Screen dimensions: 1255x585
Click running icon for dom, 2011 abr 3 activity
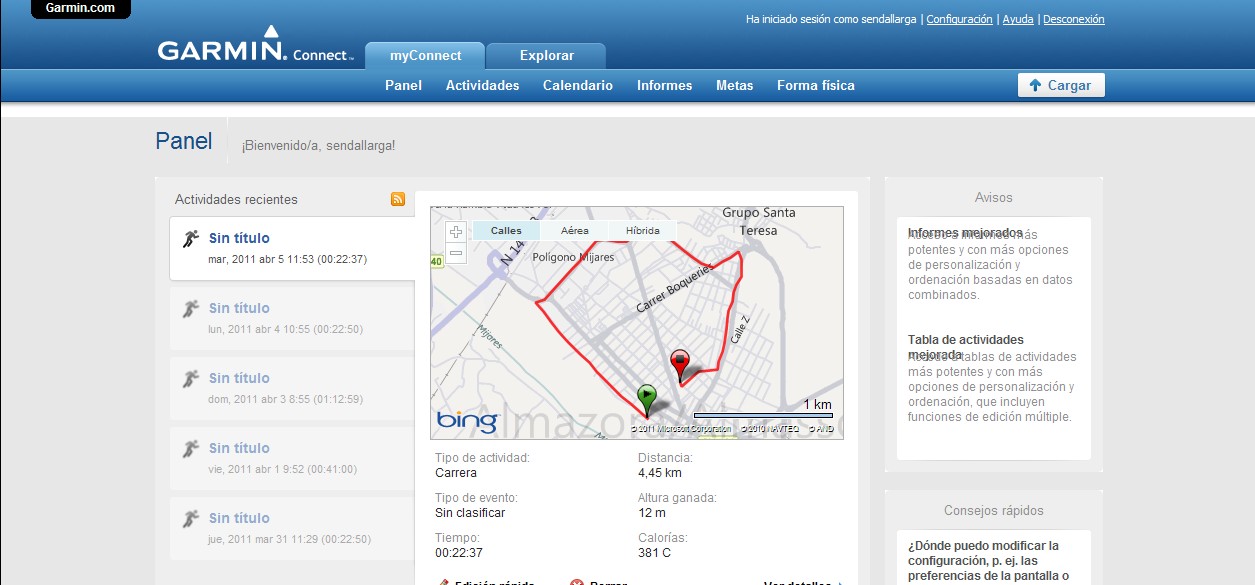pos(191,379)
